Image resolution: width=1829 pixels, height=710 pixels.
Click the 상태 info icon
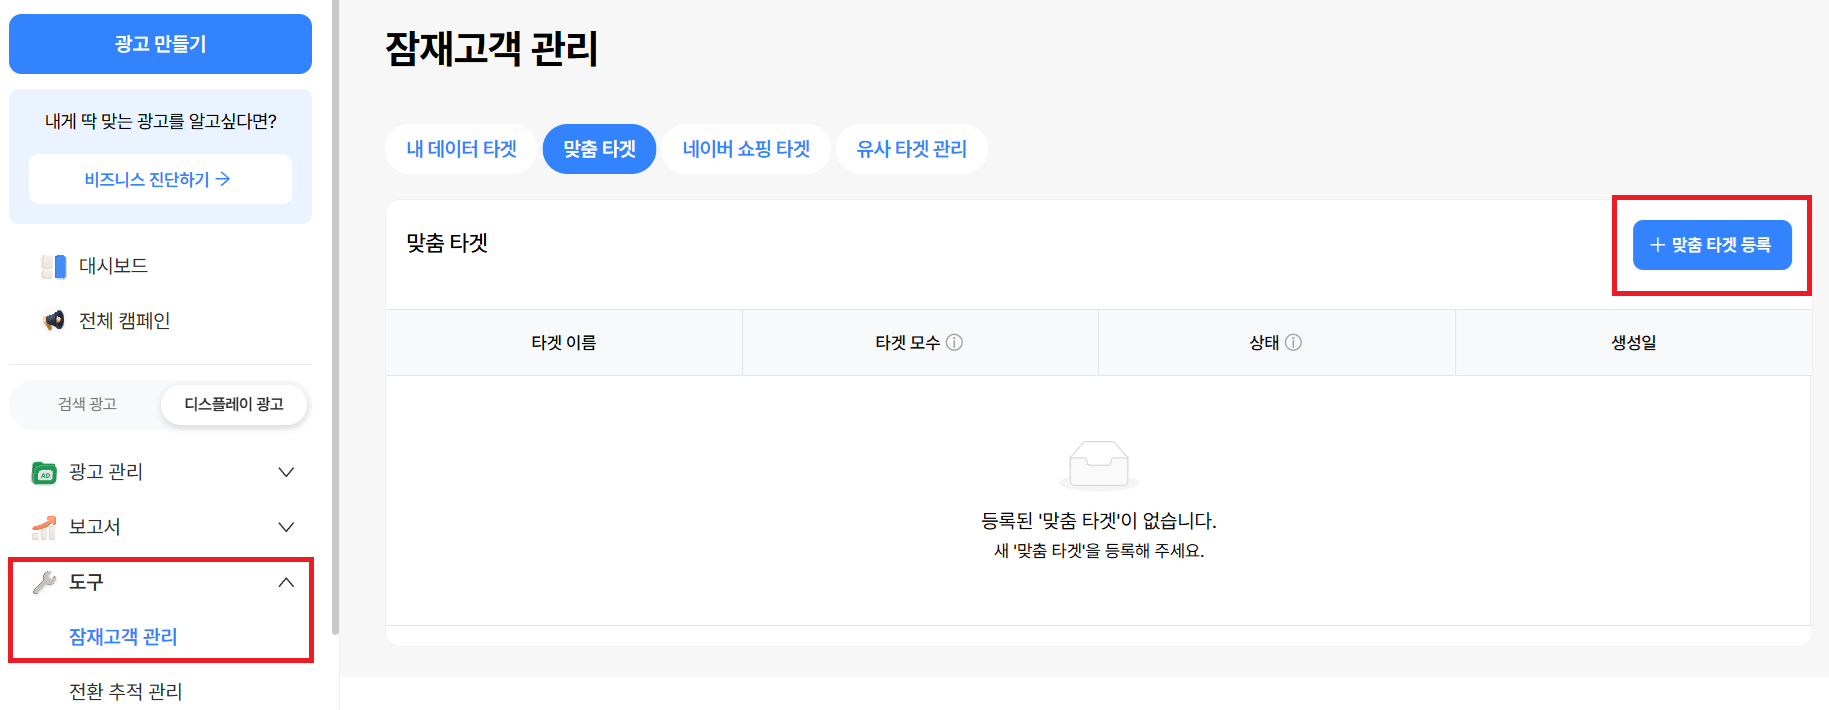click(1293, 343)
